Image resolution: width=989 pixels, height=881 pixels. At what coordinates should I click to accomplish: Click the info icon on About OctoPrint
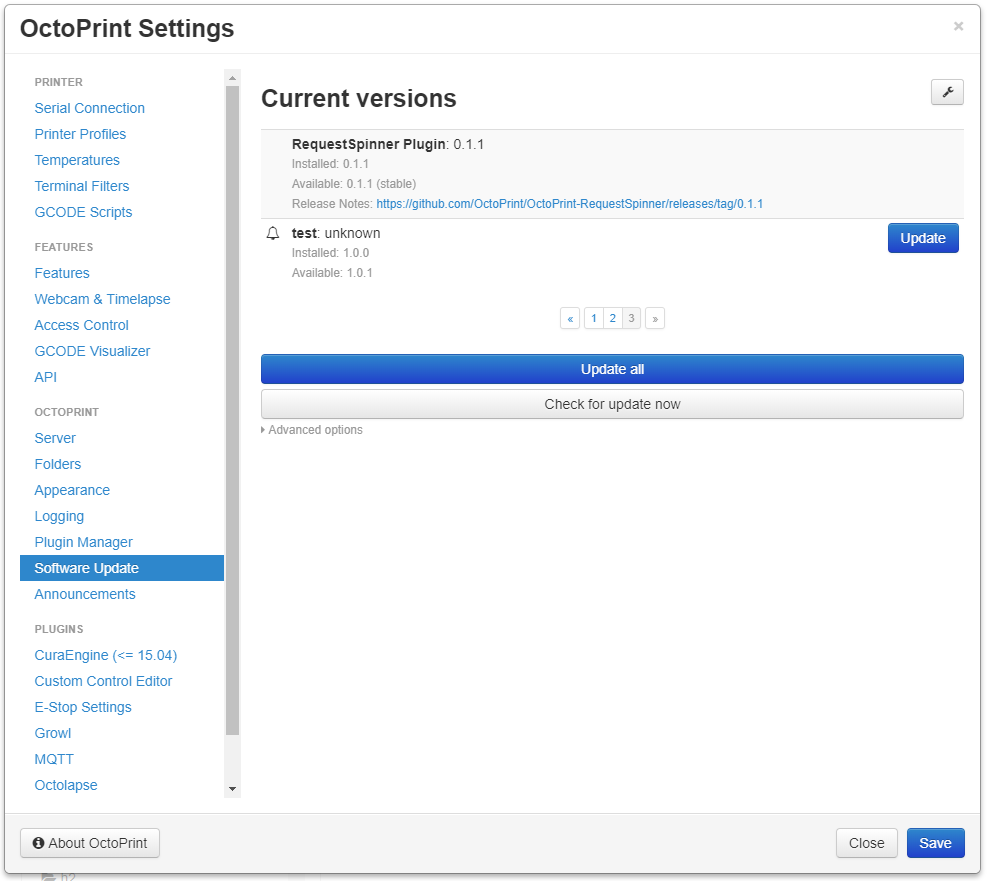[38, 842]
